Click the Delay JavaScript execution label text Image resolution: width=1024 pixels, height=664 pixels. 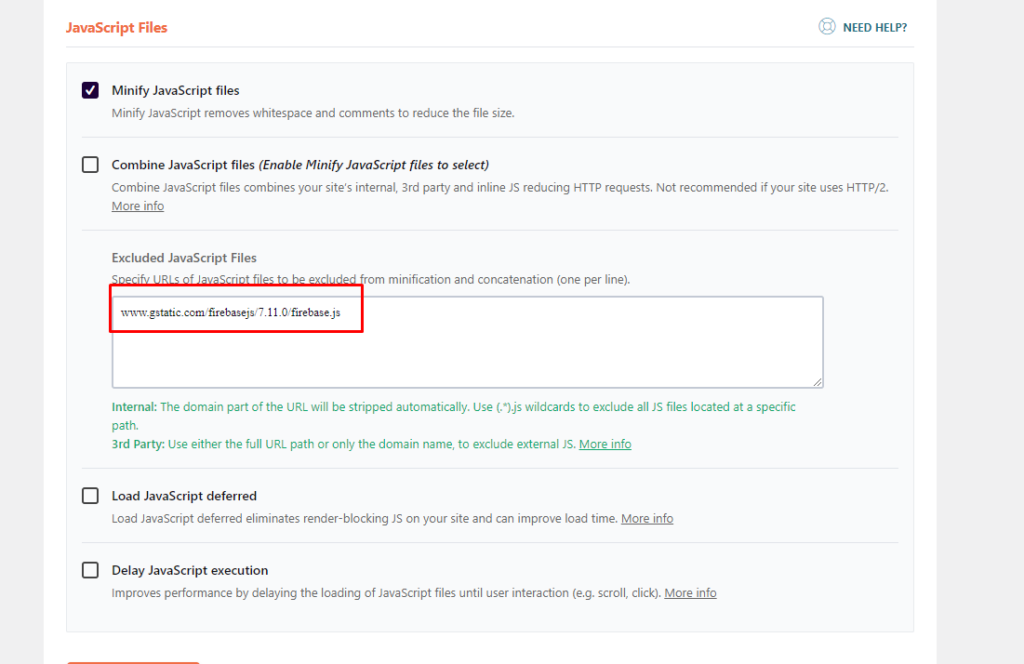pyautogui.click(x=189, y=570)
